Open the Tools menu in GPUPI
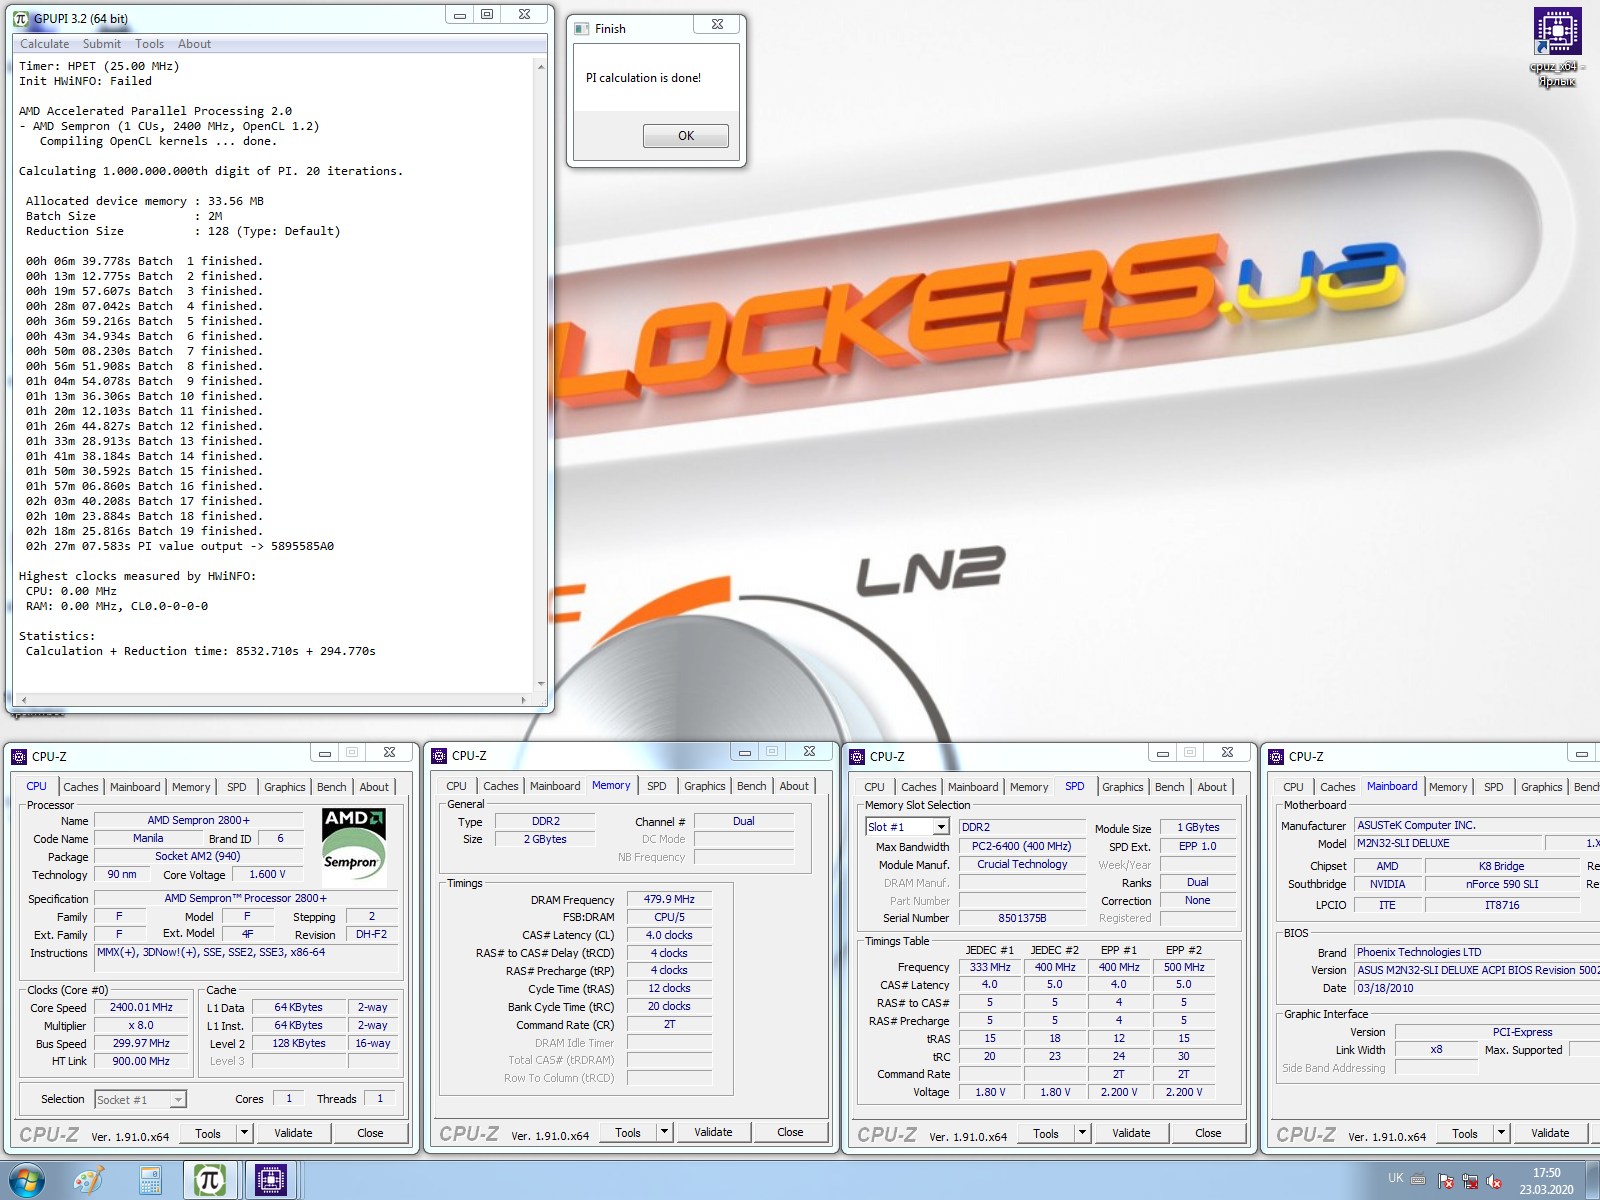Image resolution: width=1600 pixels, height=1200 pixels. 149,44
